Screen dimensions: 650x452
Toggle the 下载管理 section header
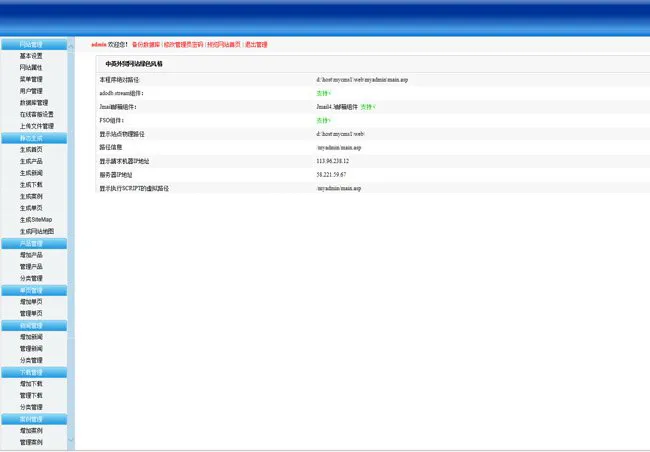[x=34, y=372]
